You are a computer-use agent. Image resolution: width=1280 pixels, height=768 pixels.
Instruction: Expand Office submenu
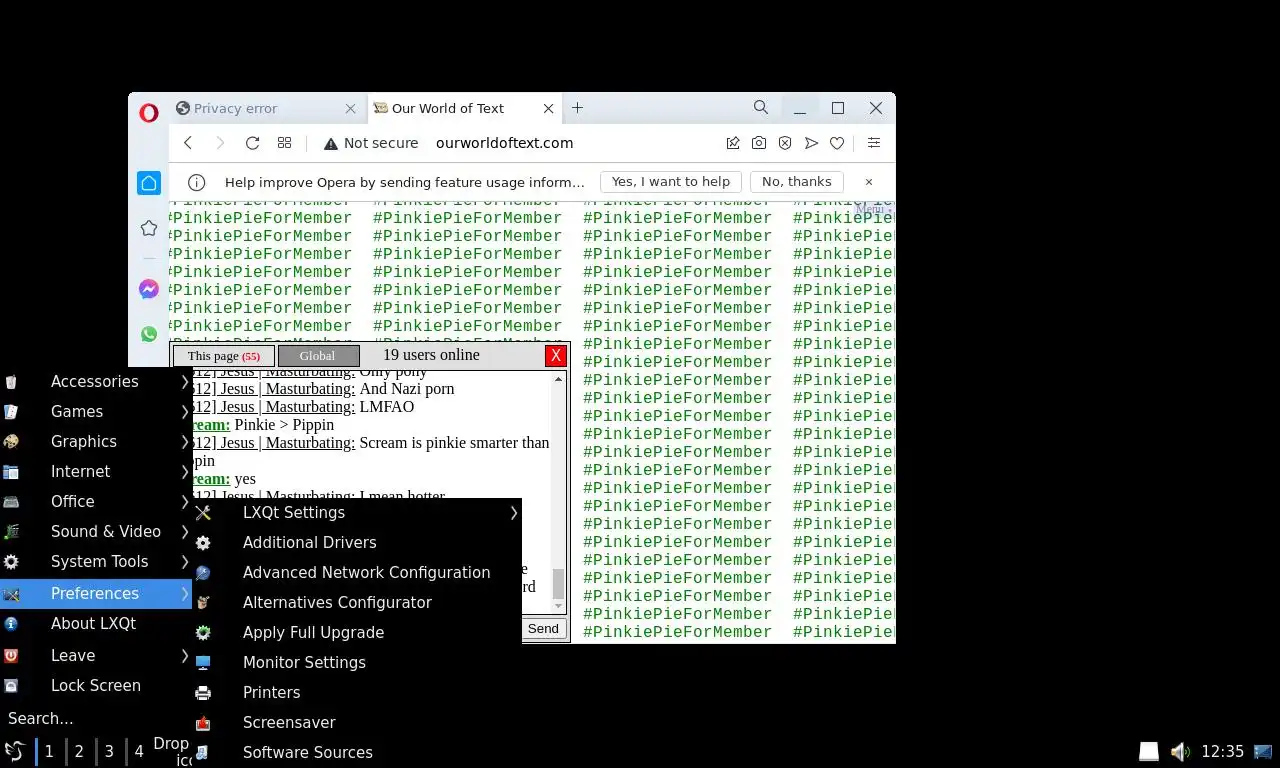click(96, 502)
